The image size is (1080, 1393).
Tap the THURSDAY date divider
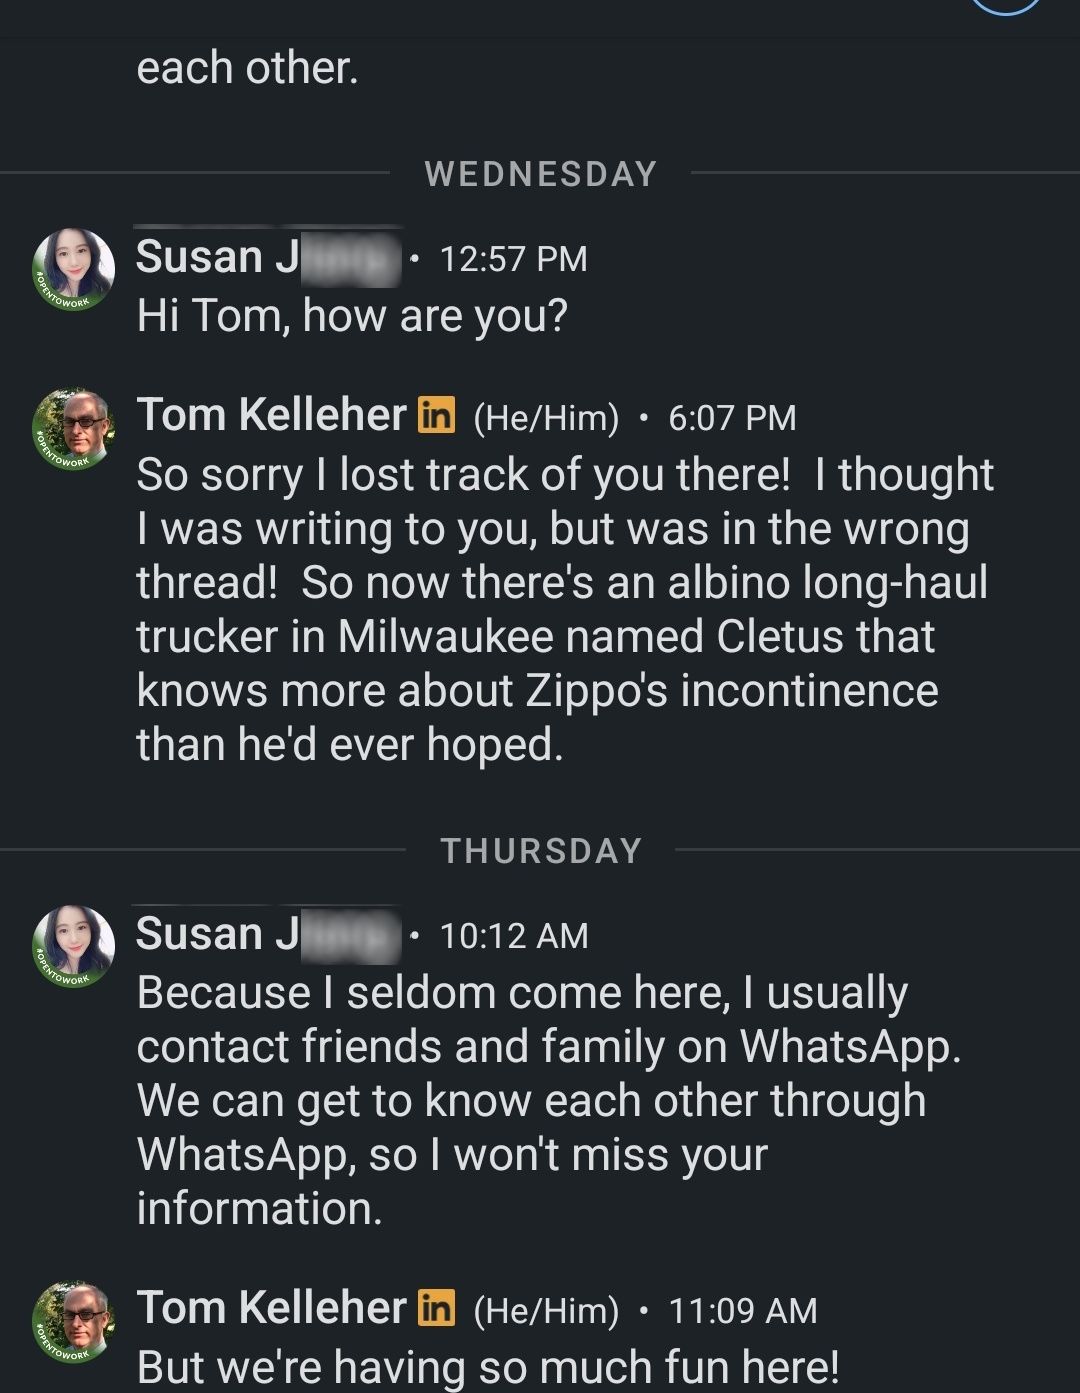coord(541,851)
